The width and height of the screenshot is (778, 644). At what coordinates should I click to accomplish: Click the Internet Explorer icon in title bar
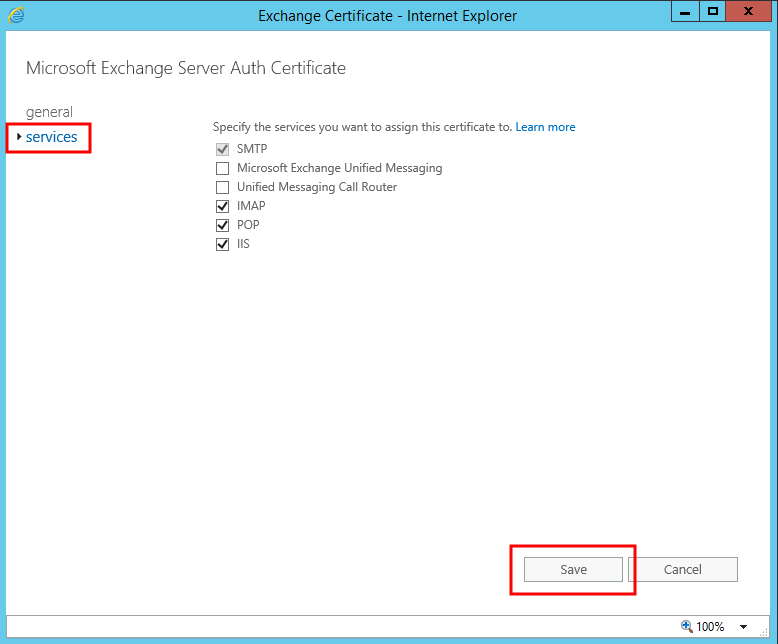pyautogui.click(x=15, y=15)
